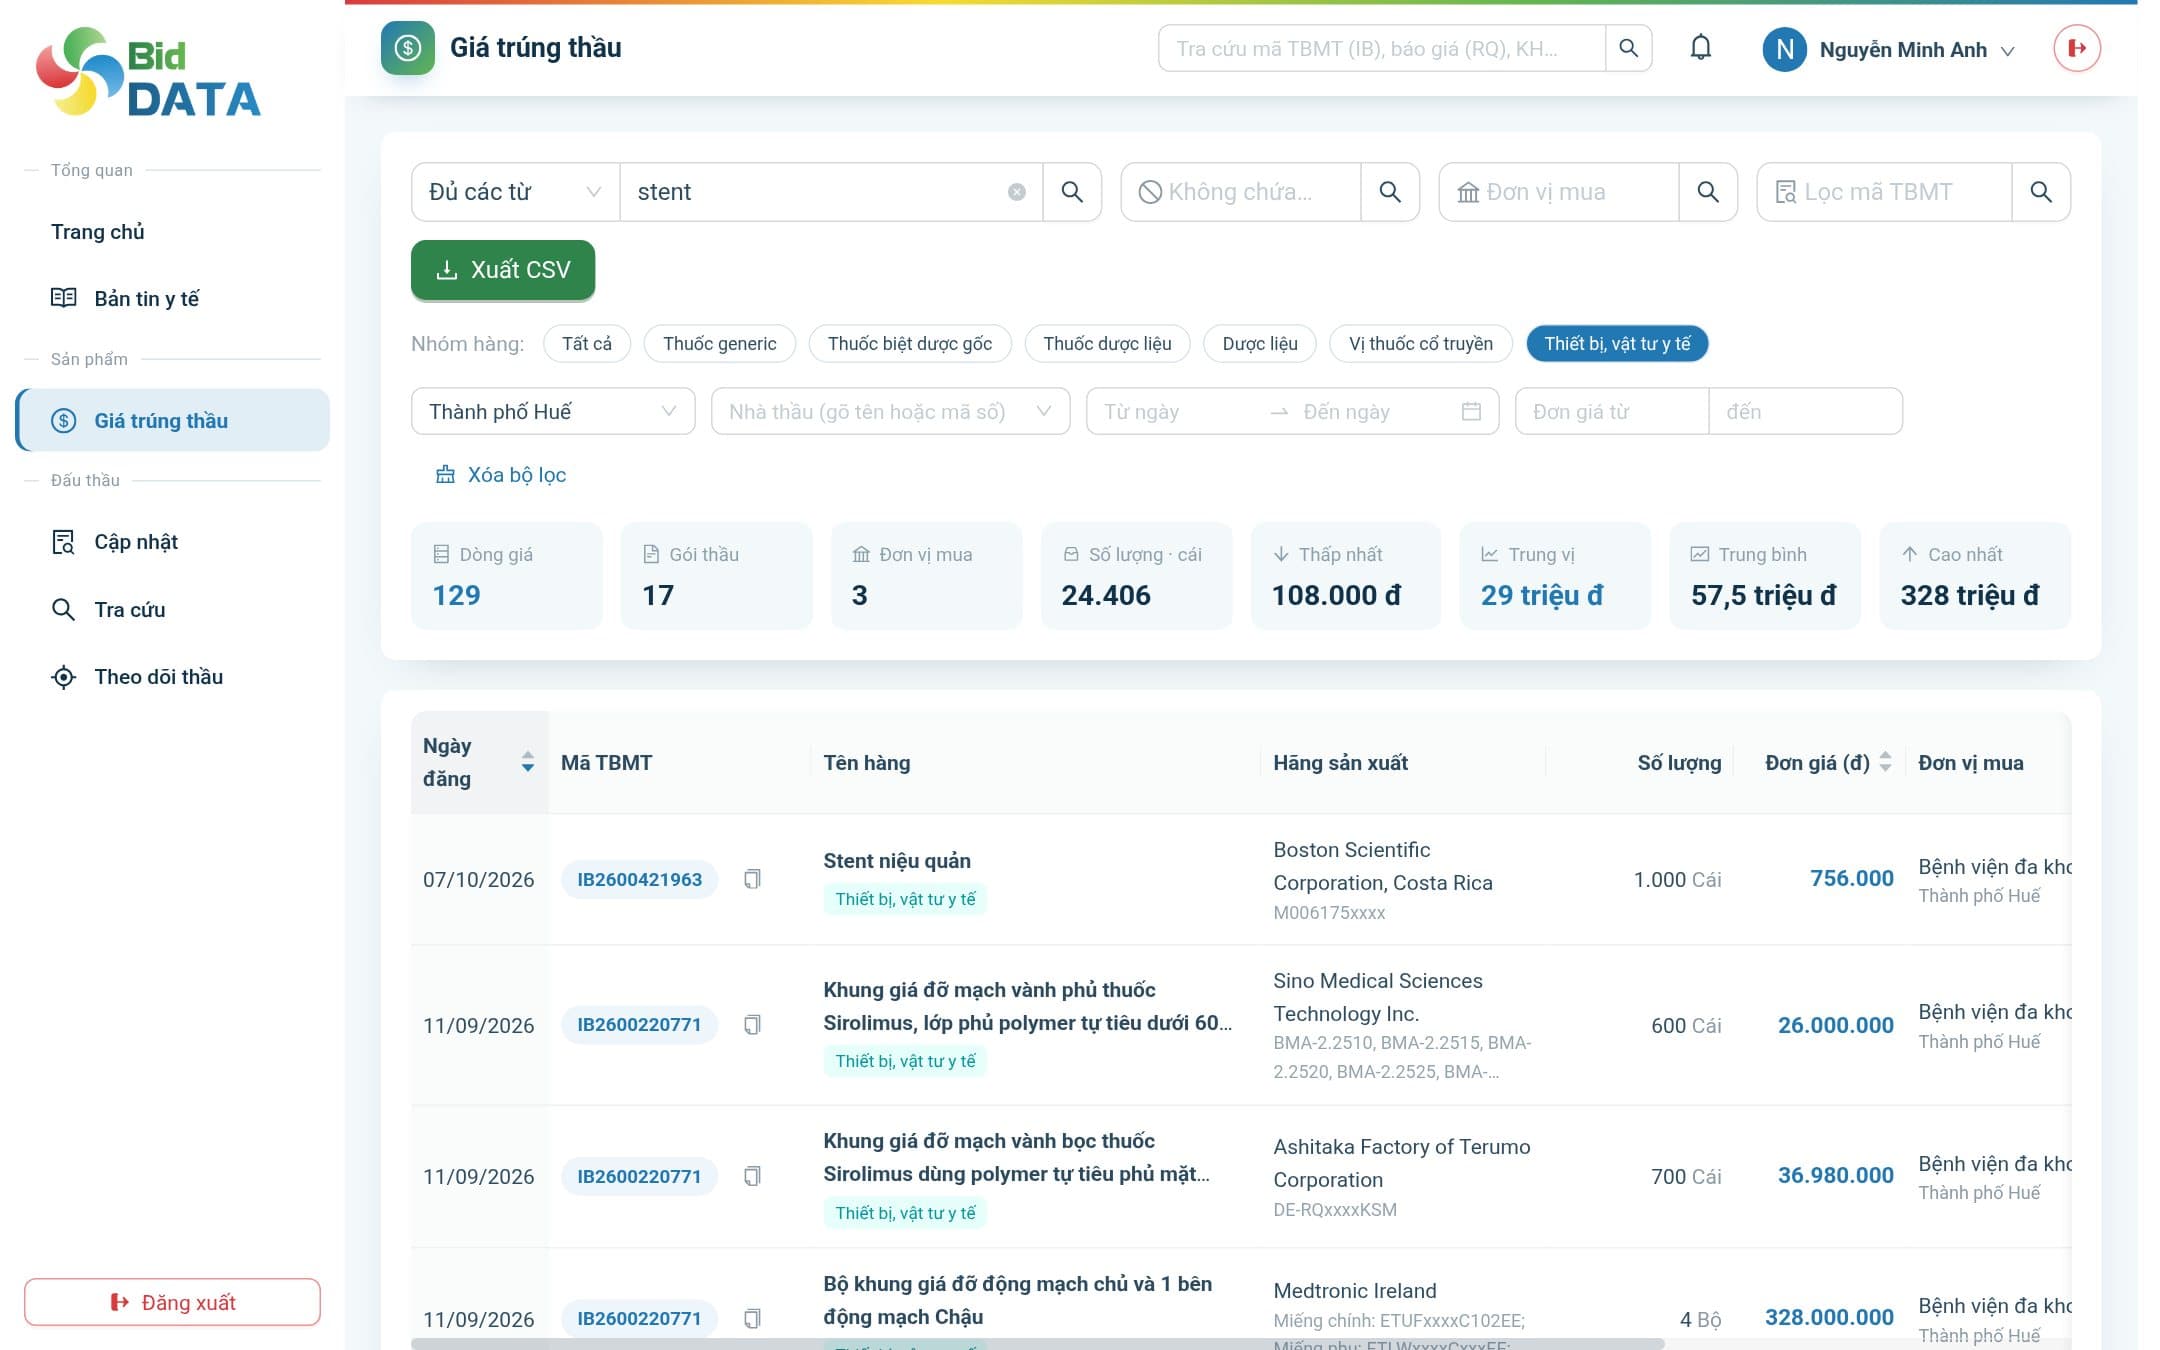Toggle 'Thiết bị, vật tư y tế' chip
Screen dimensions: 2160x1350
point(1617,344)
